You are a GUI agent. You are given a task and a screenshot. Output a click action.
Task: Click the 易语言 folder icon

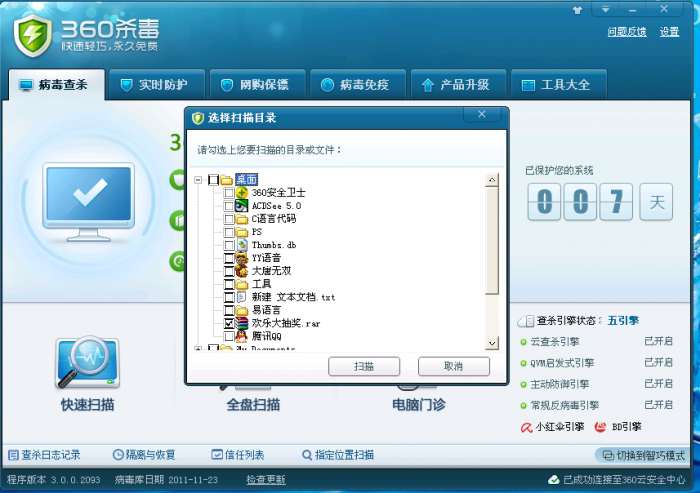(242, 310)
